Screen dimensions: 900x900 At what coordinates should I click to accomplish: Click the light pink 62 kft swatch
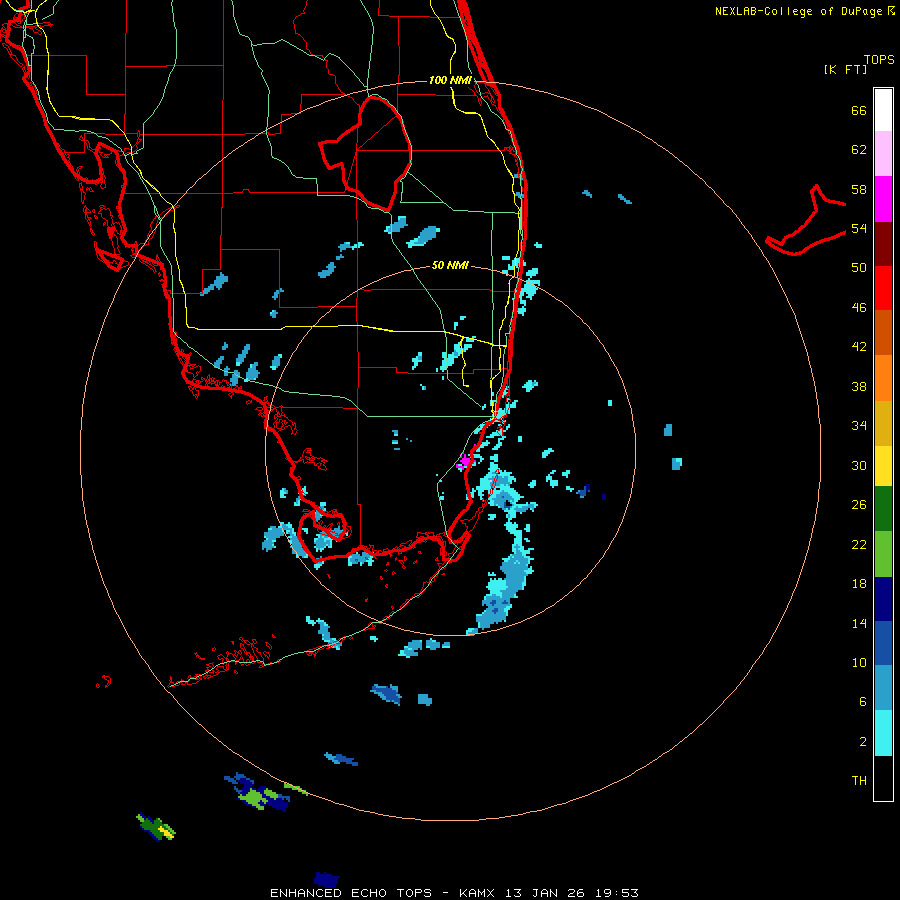point(883,154)
